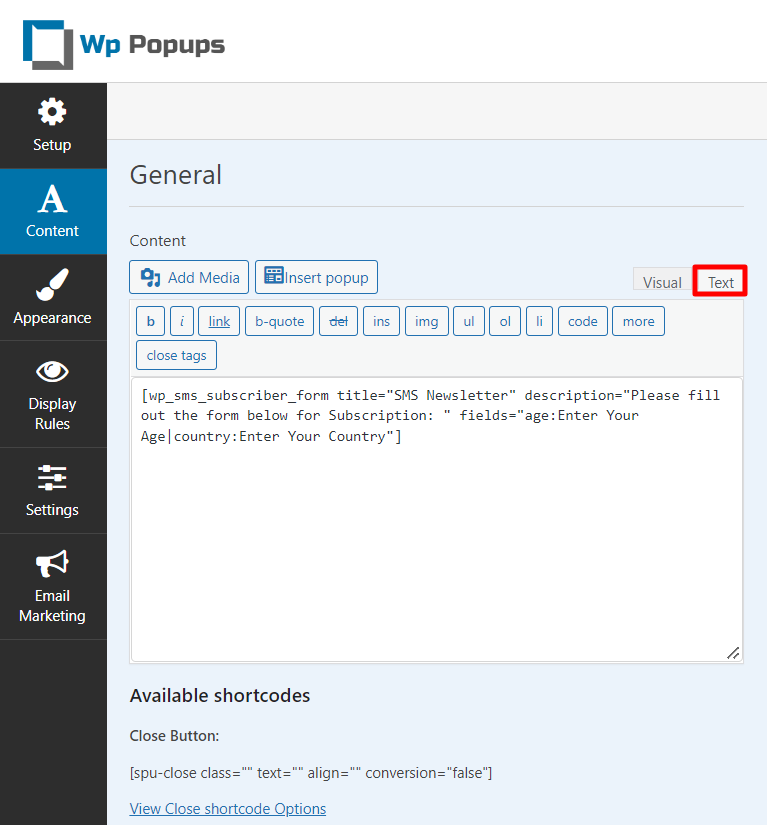Click the close tags button

[176, 355]
